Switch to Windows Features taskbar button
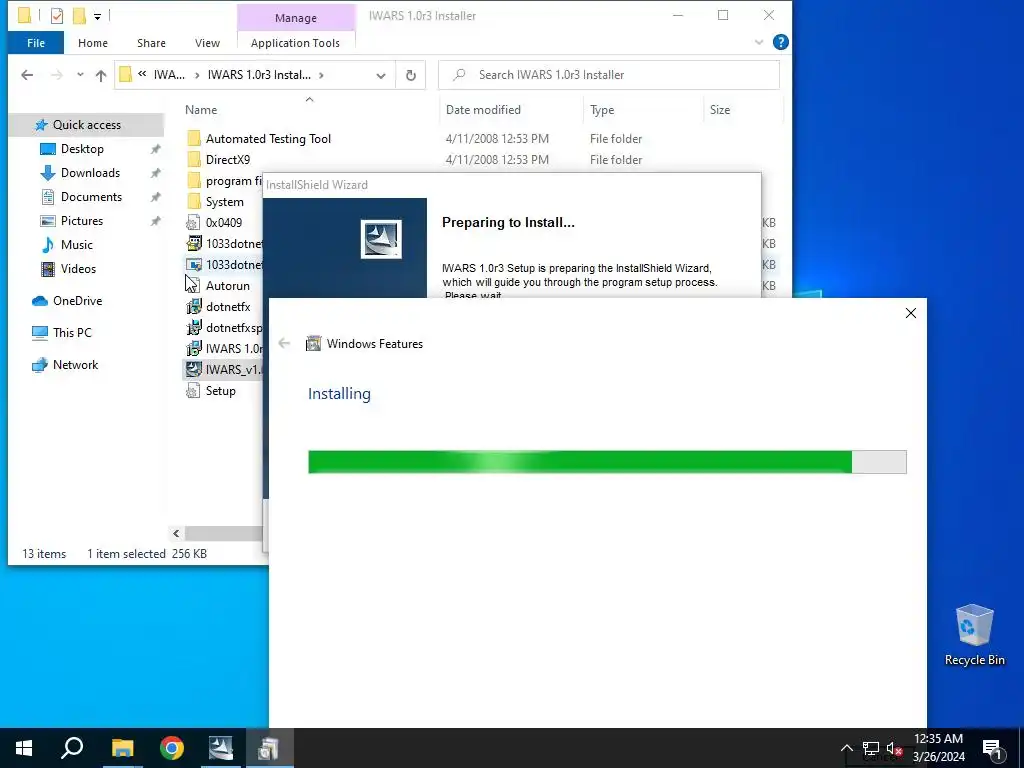This screenshot has height=768, width=1024. click(269, 748)
